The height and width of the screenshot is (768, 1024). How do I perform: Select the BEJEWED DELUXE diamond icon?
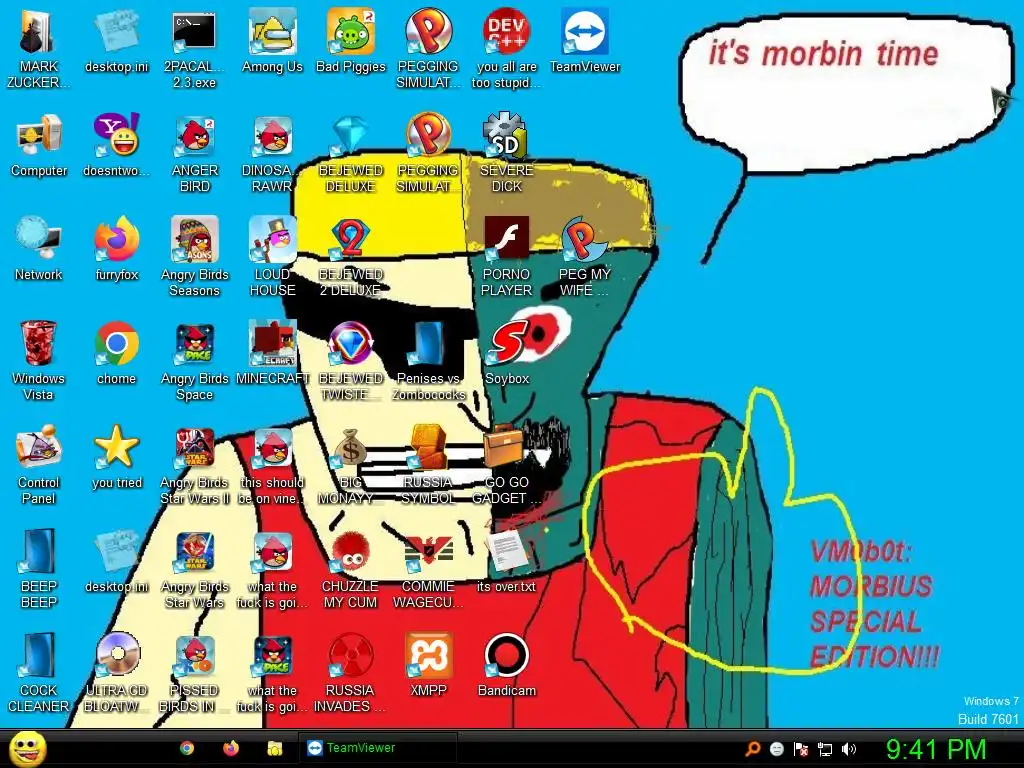[351, 136]
